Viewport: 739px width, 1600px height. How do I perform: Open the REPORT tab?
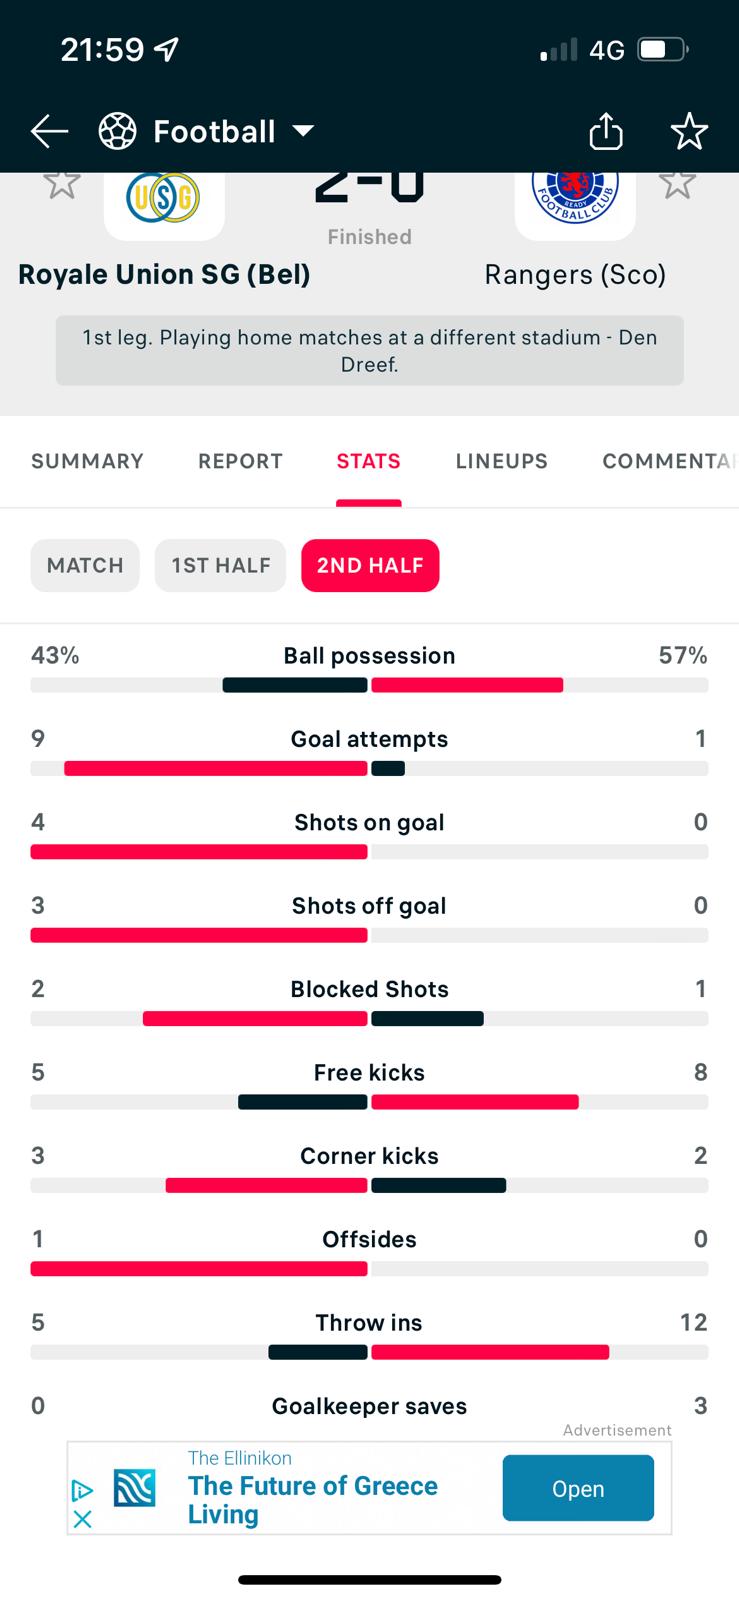(x=240, y=461)
